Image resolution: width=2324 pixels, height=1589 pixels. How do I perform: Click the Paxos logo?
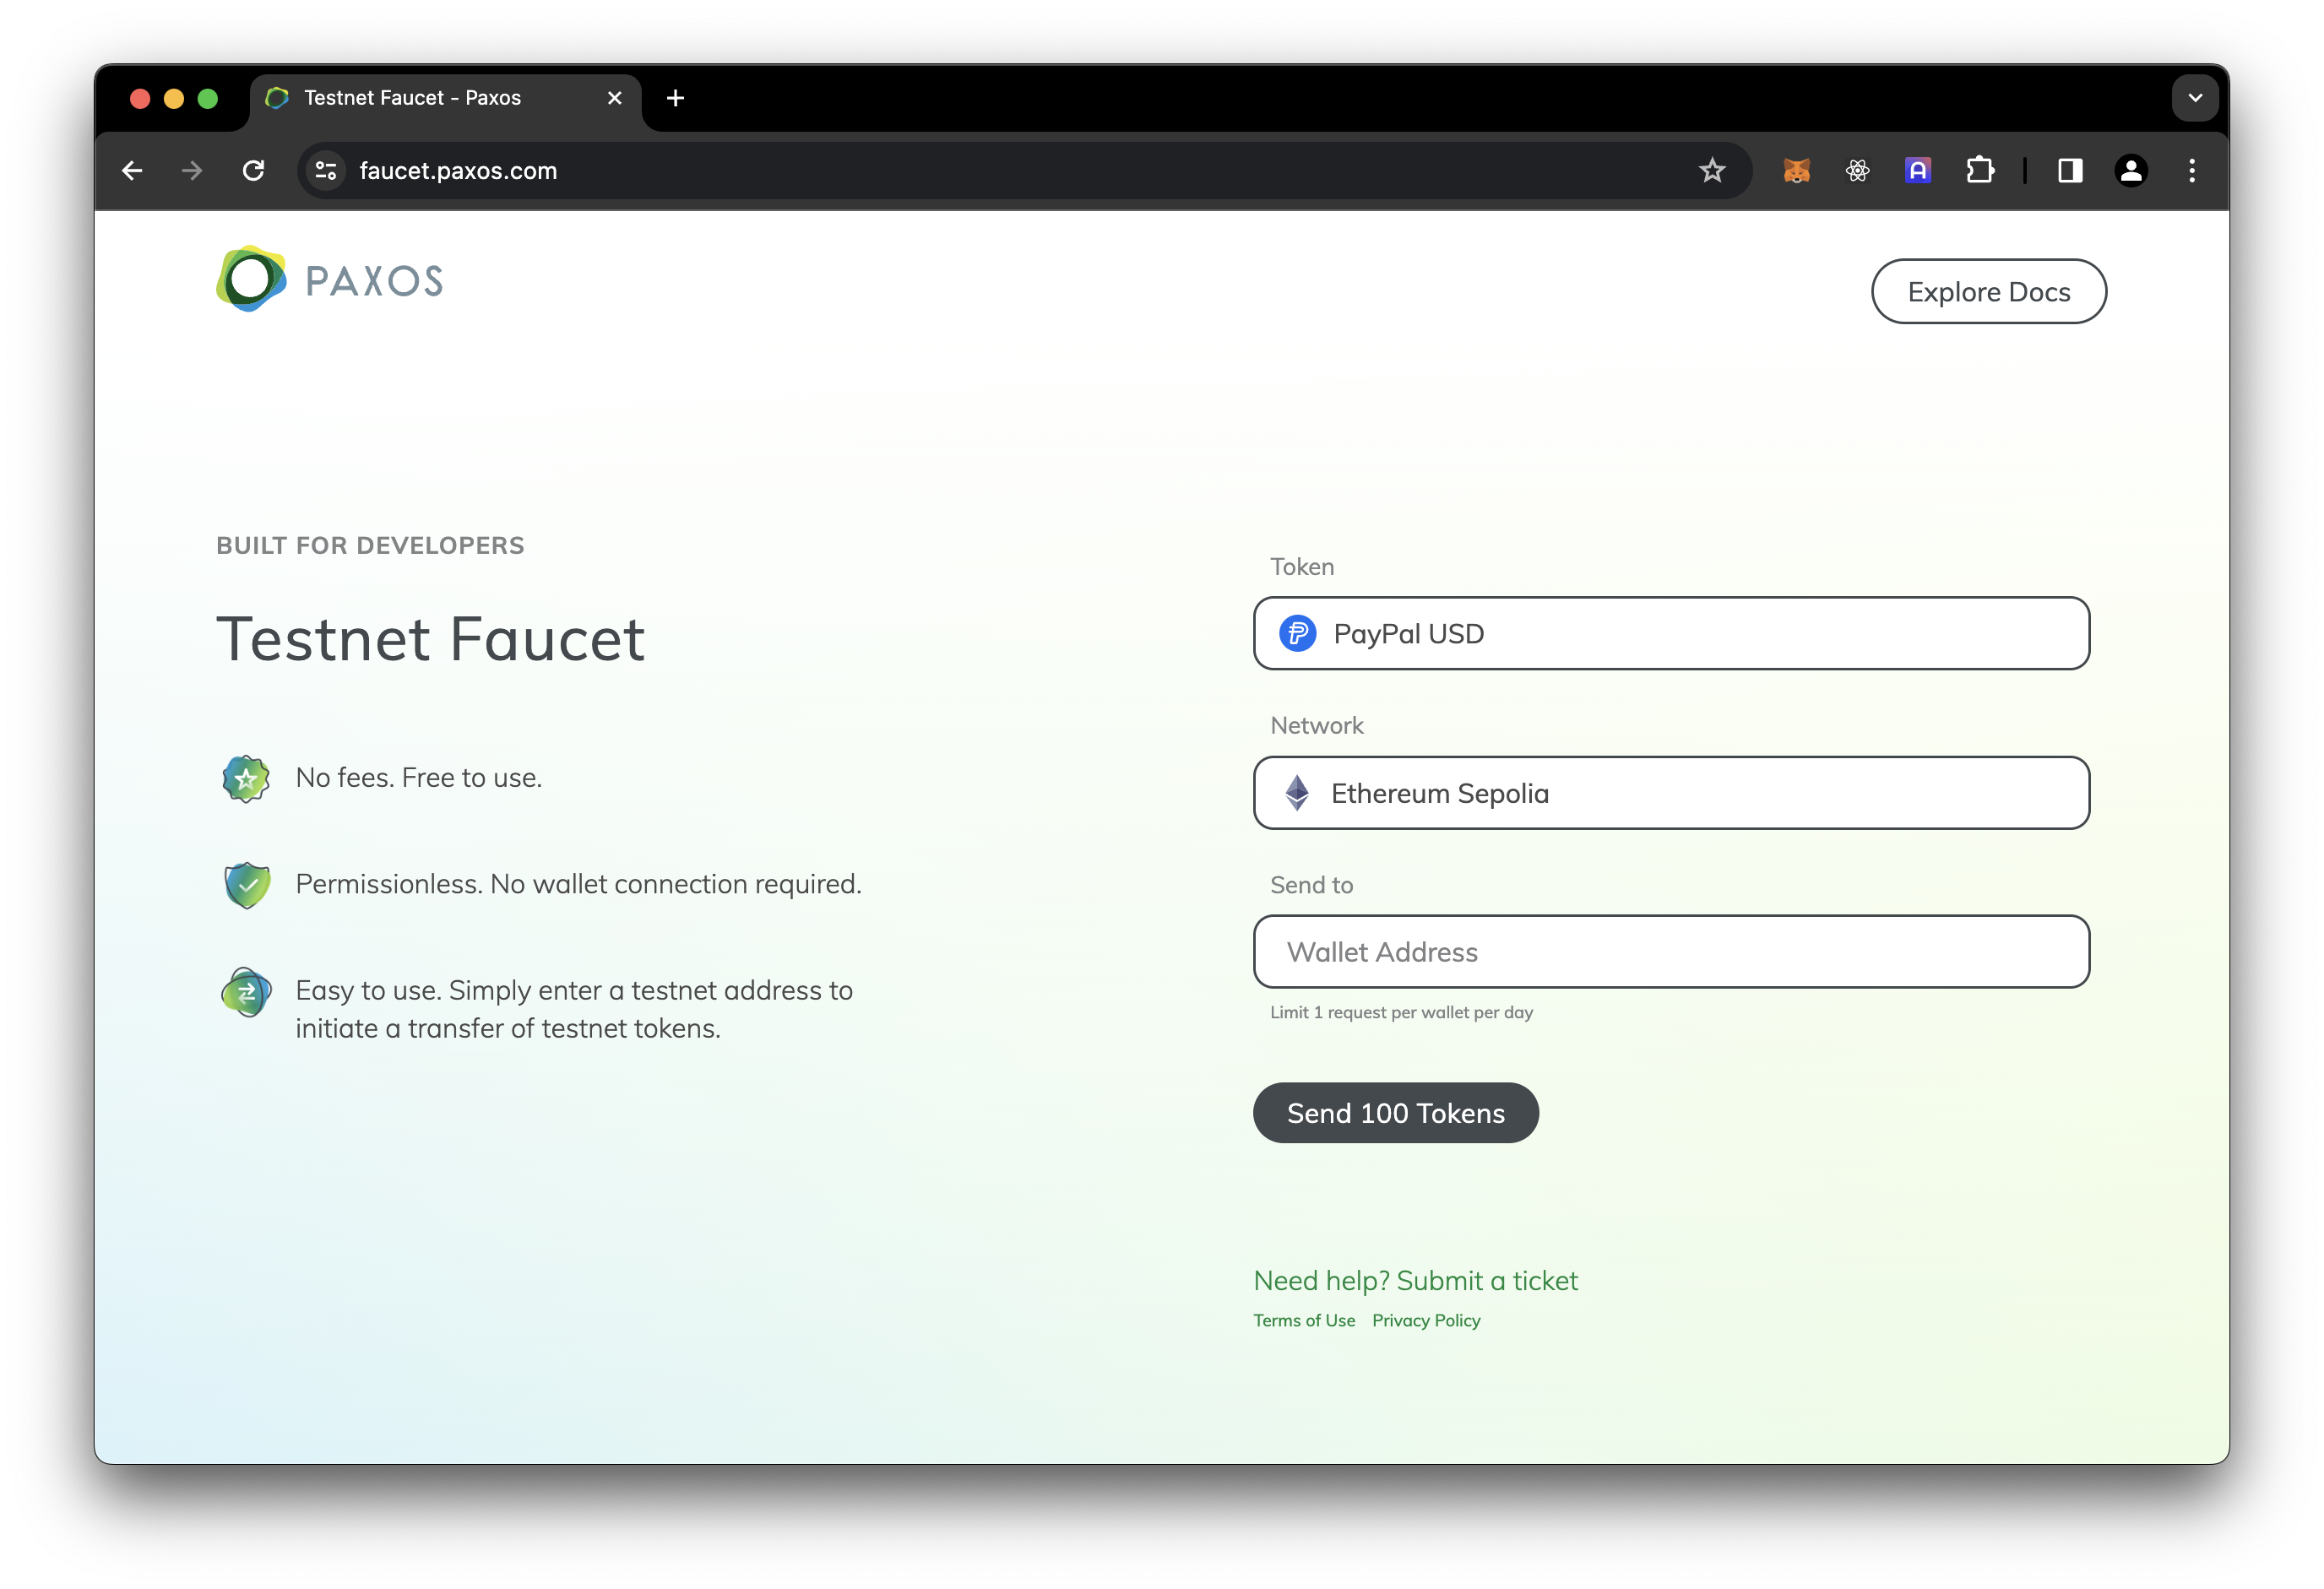330,279
